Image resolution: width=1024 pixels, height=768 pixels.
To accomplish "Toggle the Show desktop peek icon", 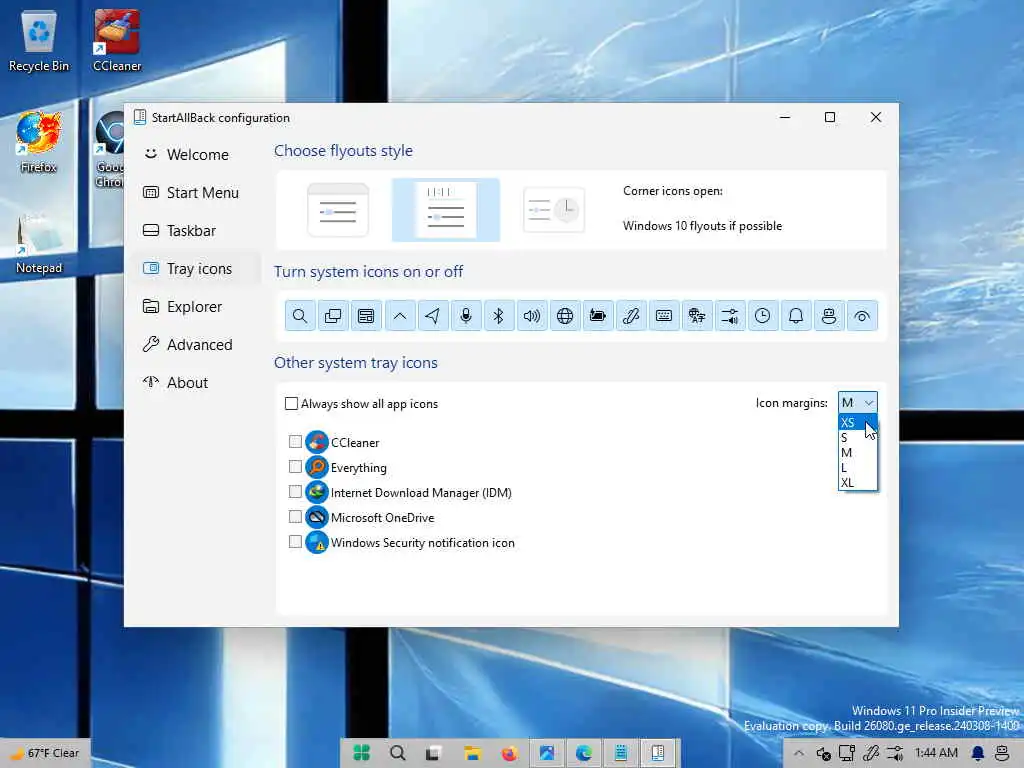I will (862, 316).
